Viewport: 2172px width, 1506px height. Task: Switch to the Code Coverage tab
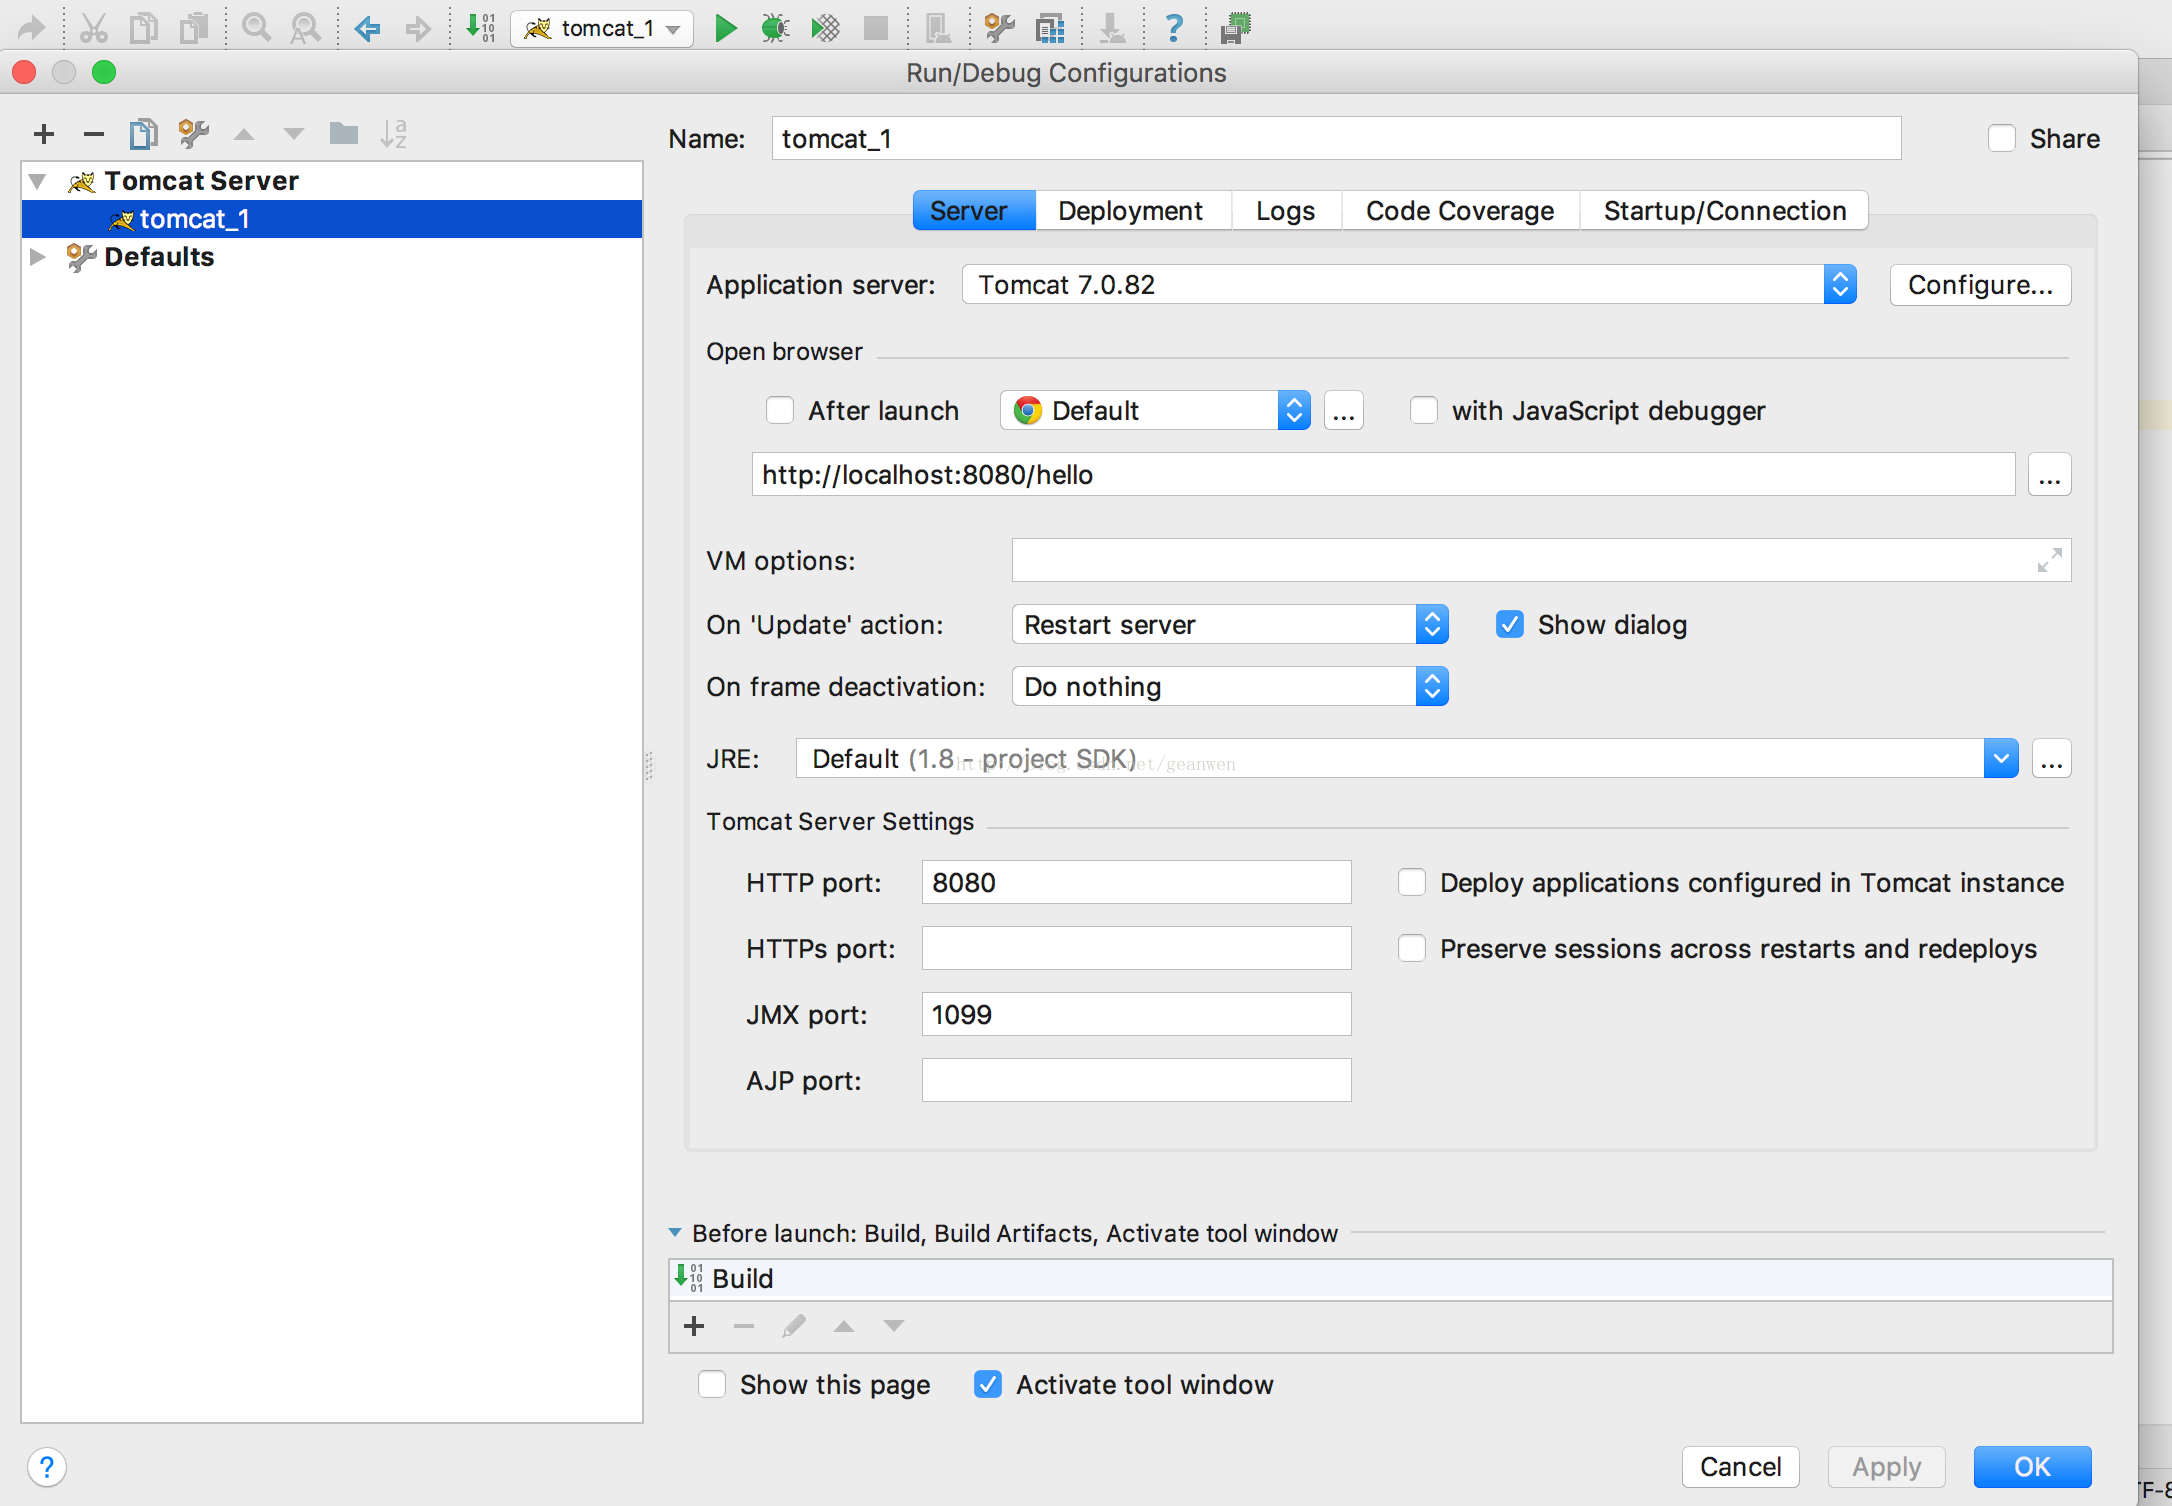pos(1460,210)
